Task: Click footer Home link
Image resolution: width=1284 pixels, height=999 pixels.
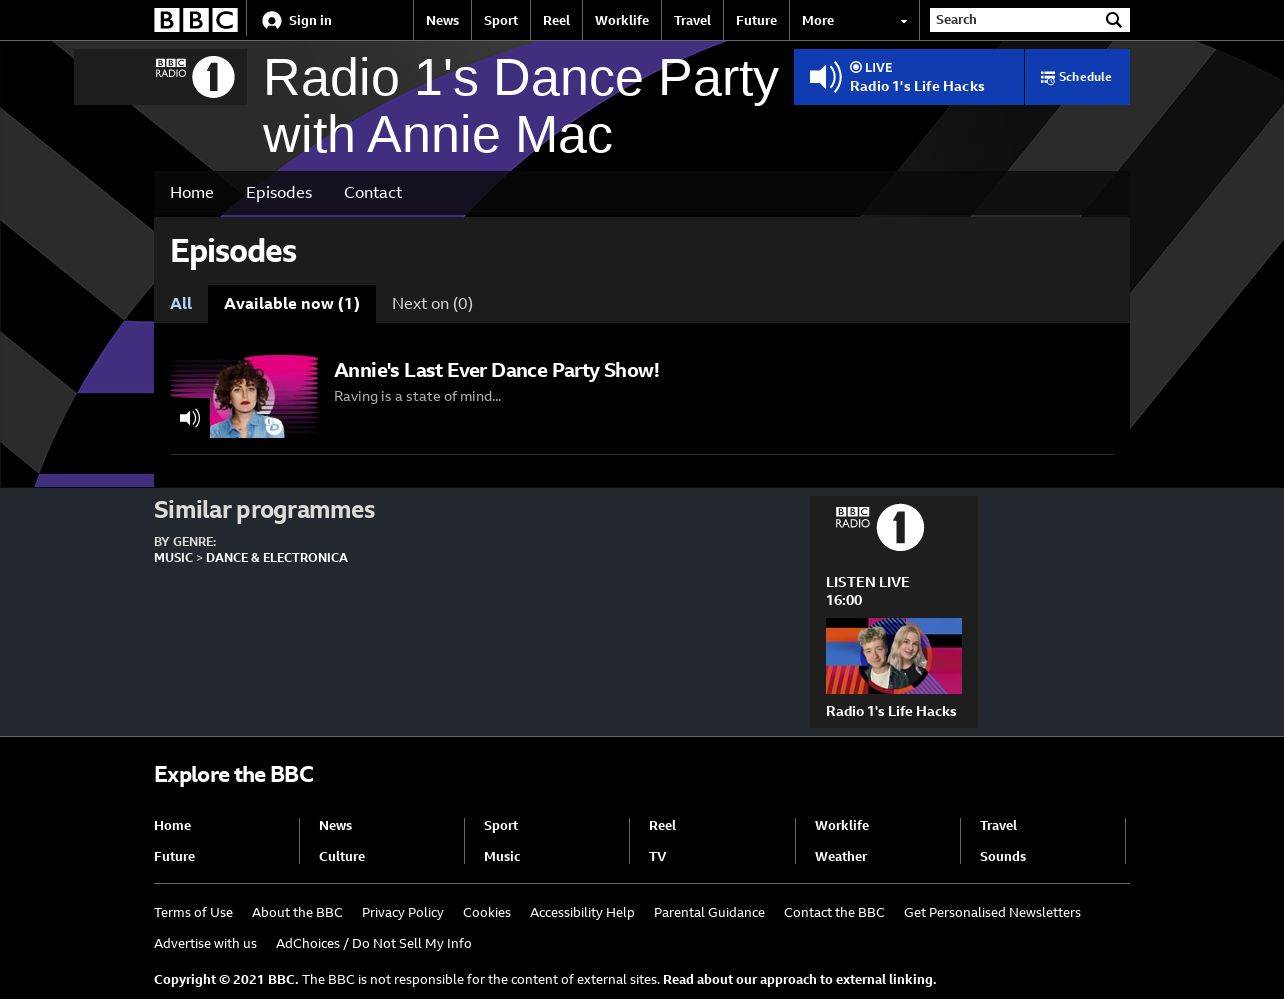Action: (172, 825)
